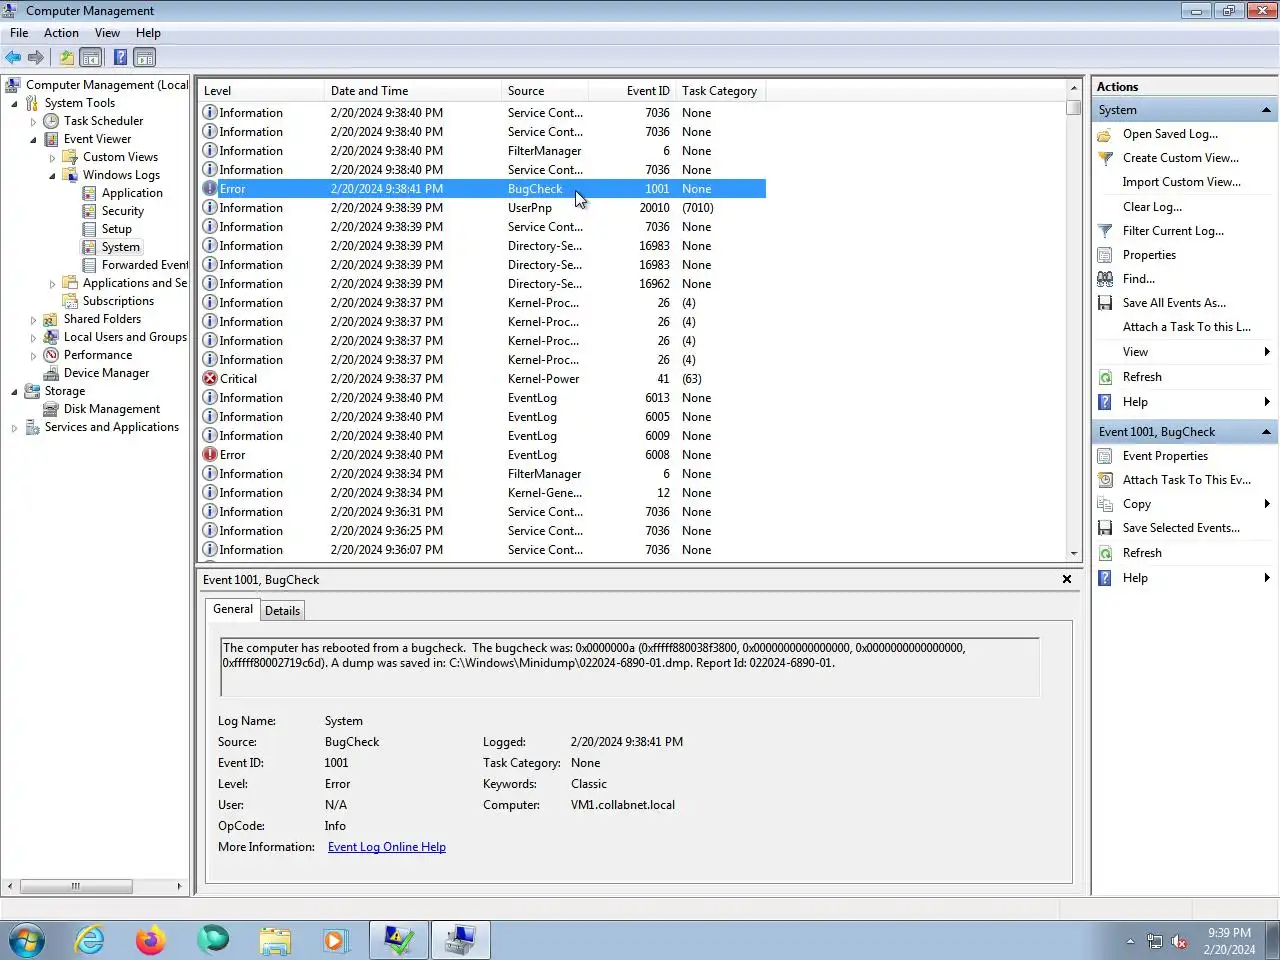Expand the Custom Views tree node
This screenshot has width=1280, height=960.
tap(52, 157)
